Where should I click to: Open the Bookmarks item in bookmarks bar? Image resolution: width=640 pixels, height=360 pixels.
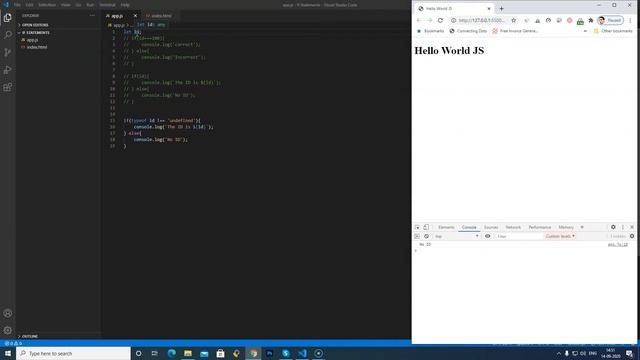coord(430,31)
